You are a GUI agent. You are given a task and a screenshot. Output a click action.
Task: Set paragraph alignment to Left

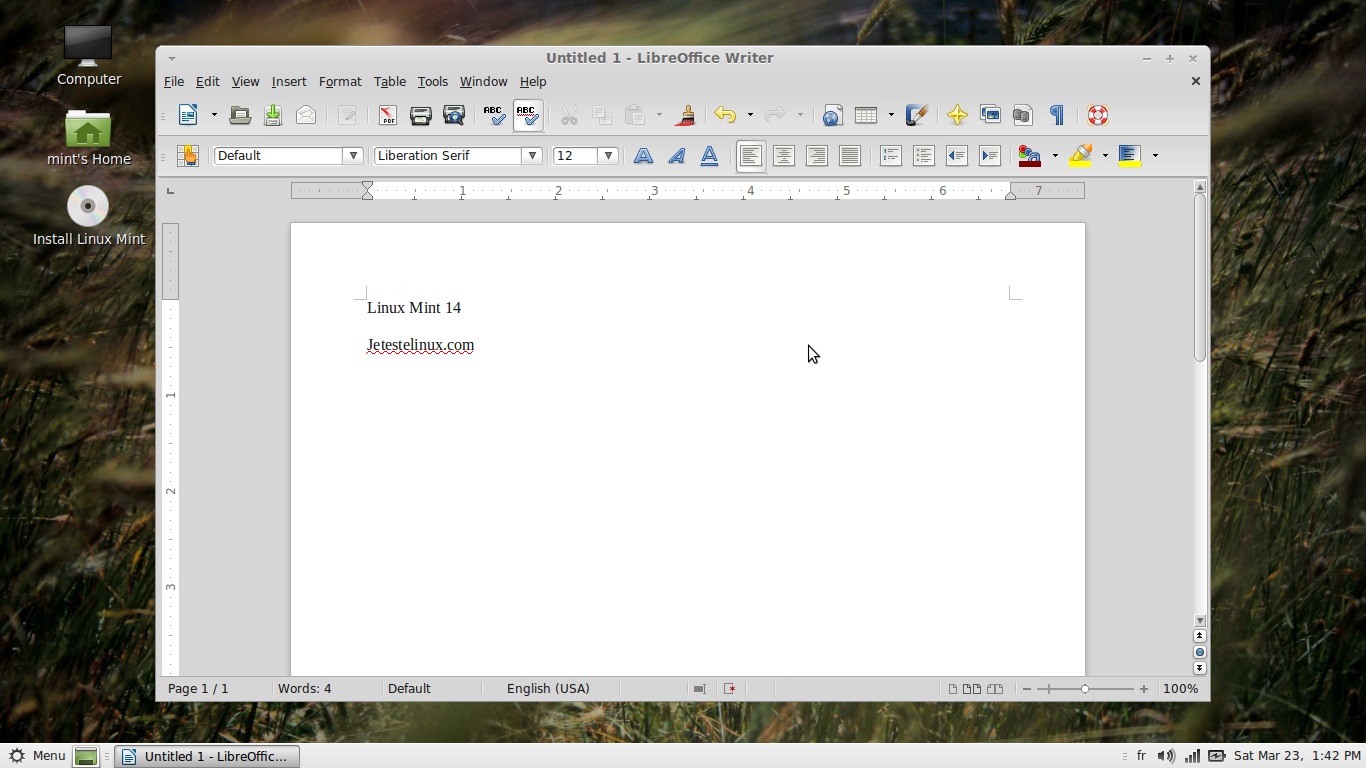tap(751, 155)
